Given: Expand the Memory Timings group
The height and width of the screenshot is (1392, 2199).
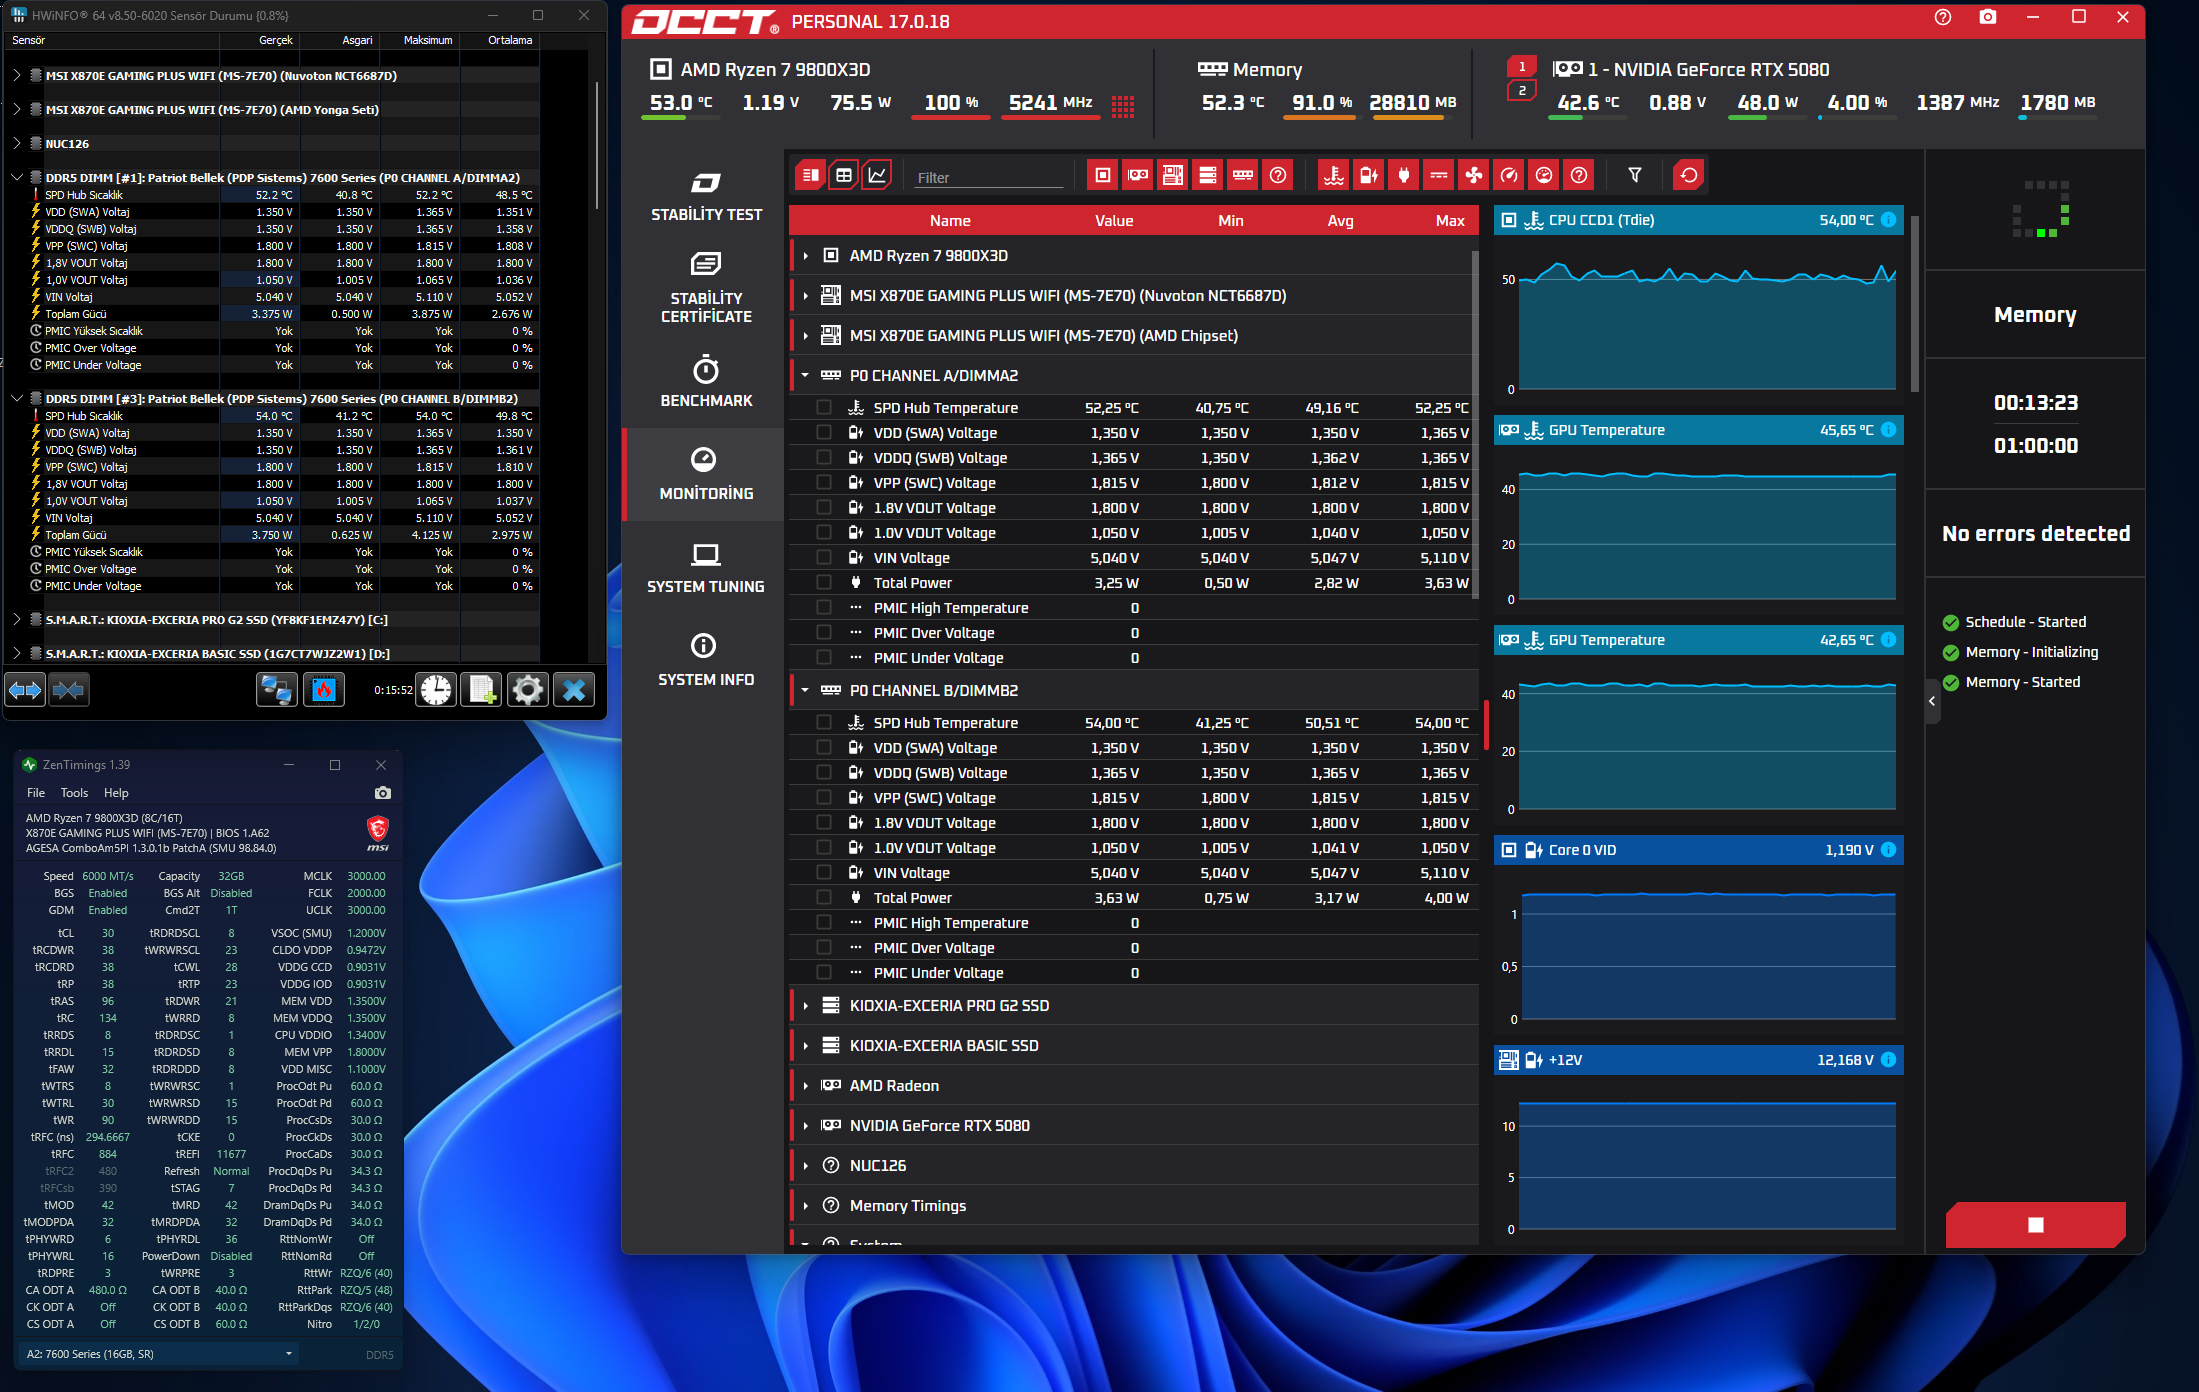Looking at the screenshot, I should pos(805,1206).
